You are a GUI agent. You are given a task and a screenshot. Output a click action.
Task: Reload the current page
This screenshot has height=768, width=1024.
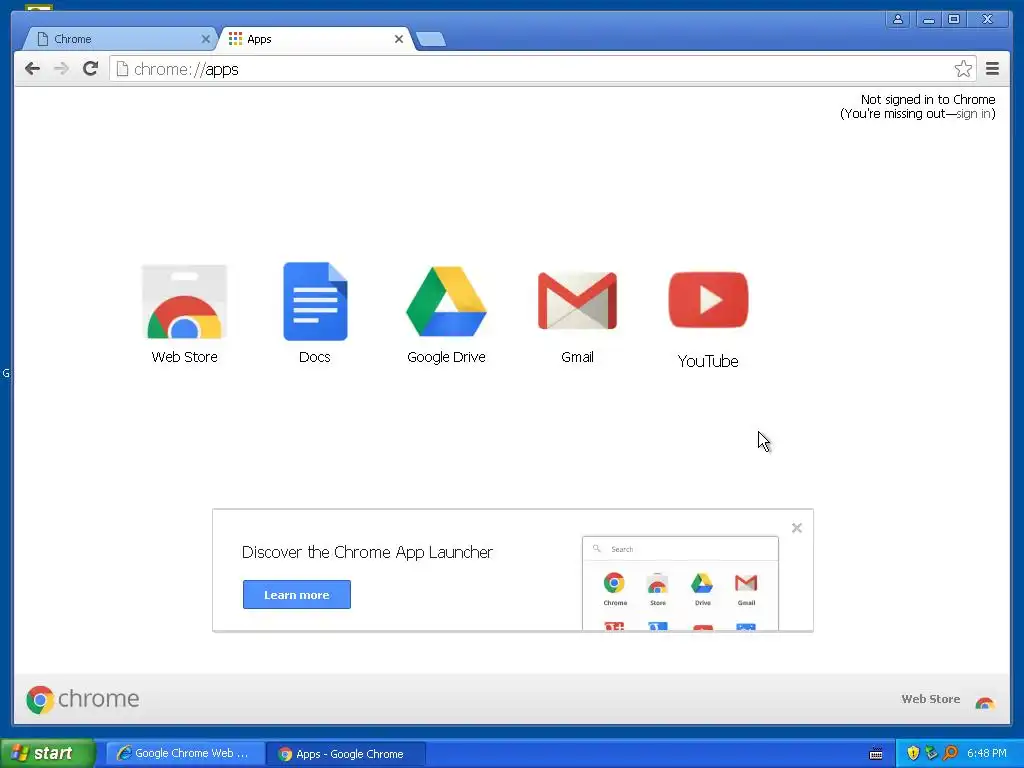point(91,69)
